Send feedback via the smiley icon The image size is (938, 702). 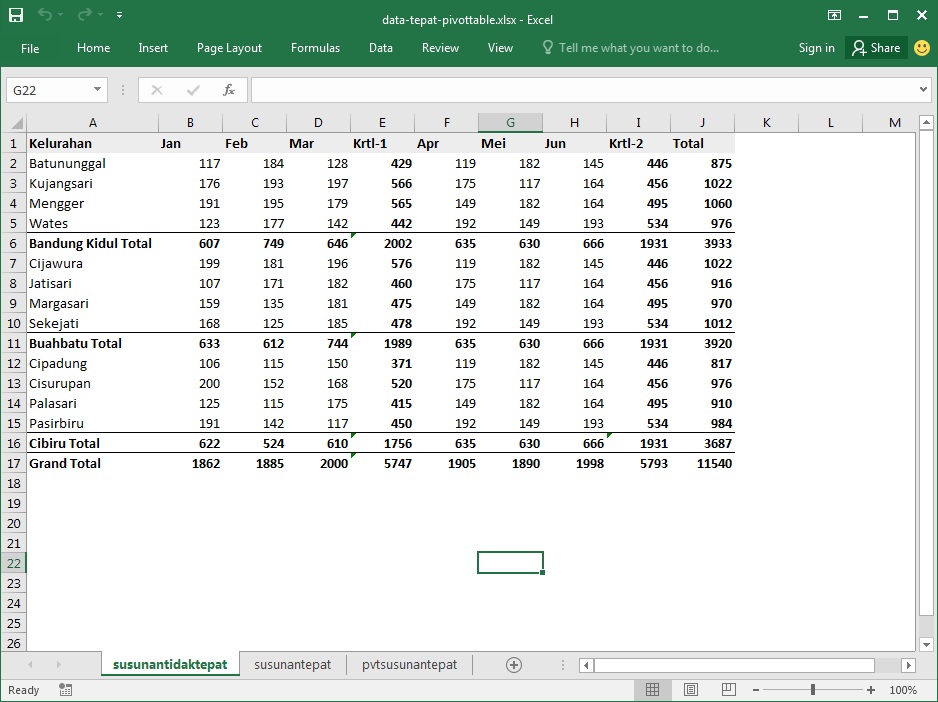click(921, 47)
